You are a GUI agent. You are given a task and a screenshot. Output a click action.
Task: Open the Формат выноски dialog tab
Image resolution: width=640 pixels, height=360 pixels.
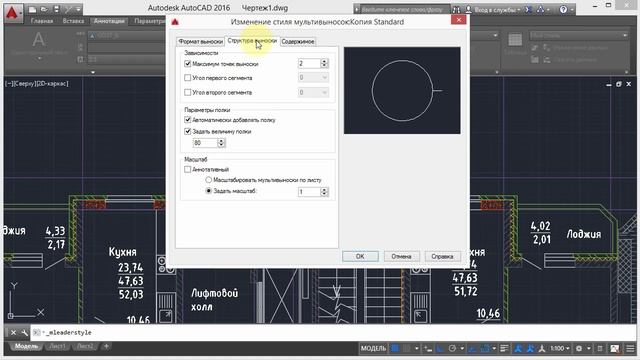[201, 42]
